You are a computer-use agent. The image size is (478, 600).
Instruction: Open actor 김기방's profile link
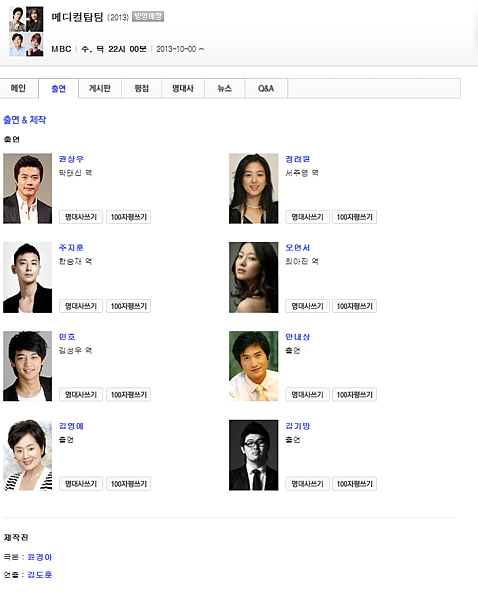pos(297,426)
